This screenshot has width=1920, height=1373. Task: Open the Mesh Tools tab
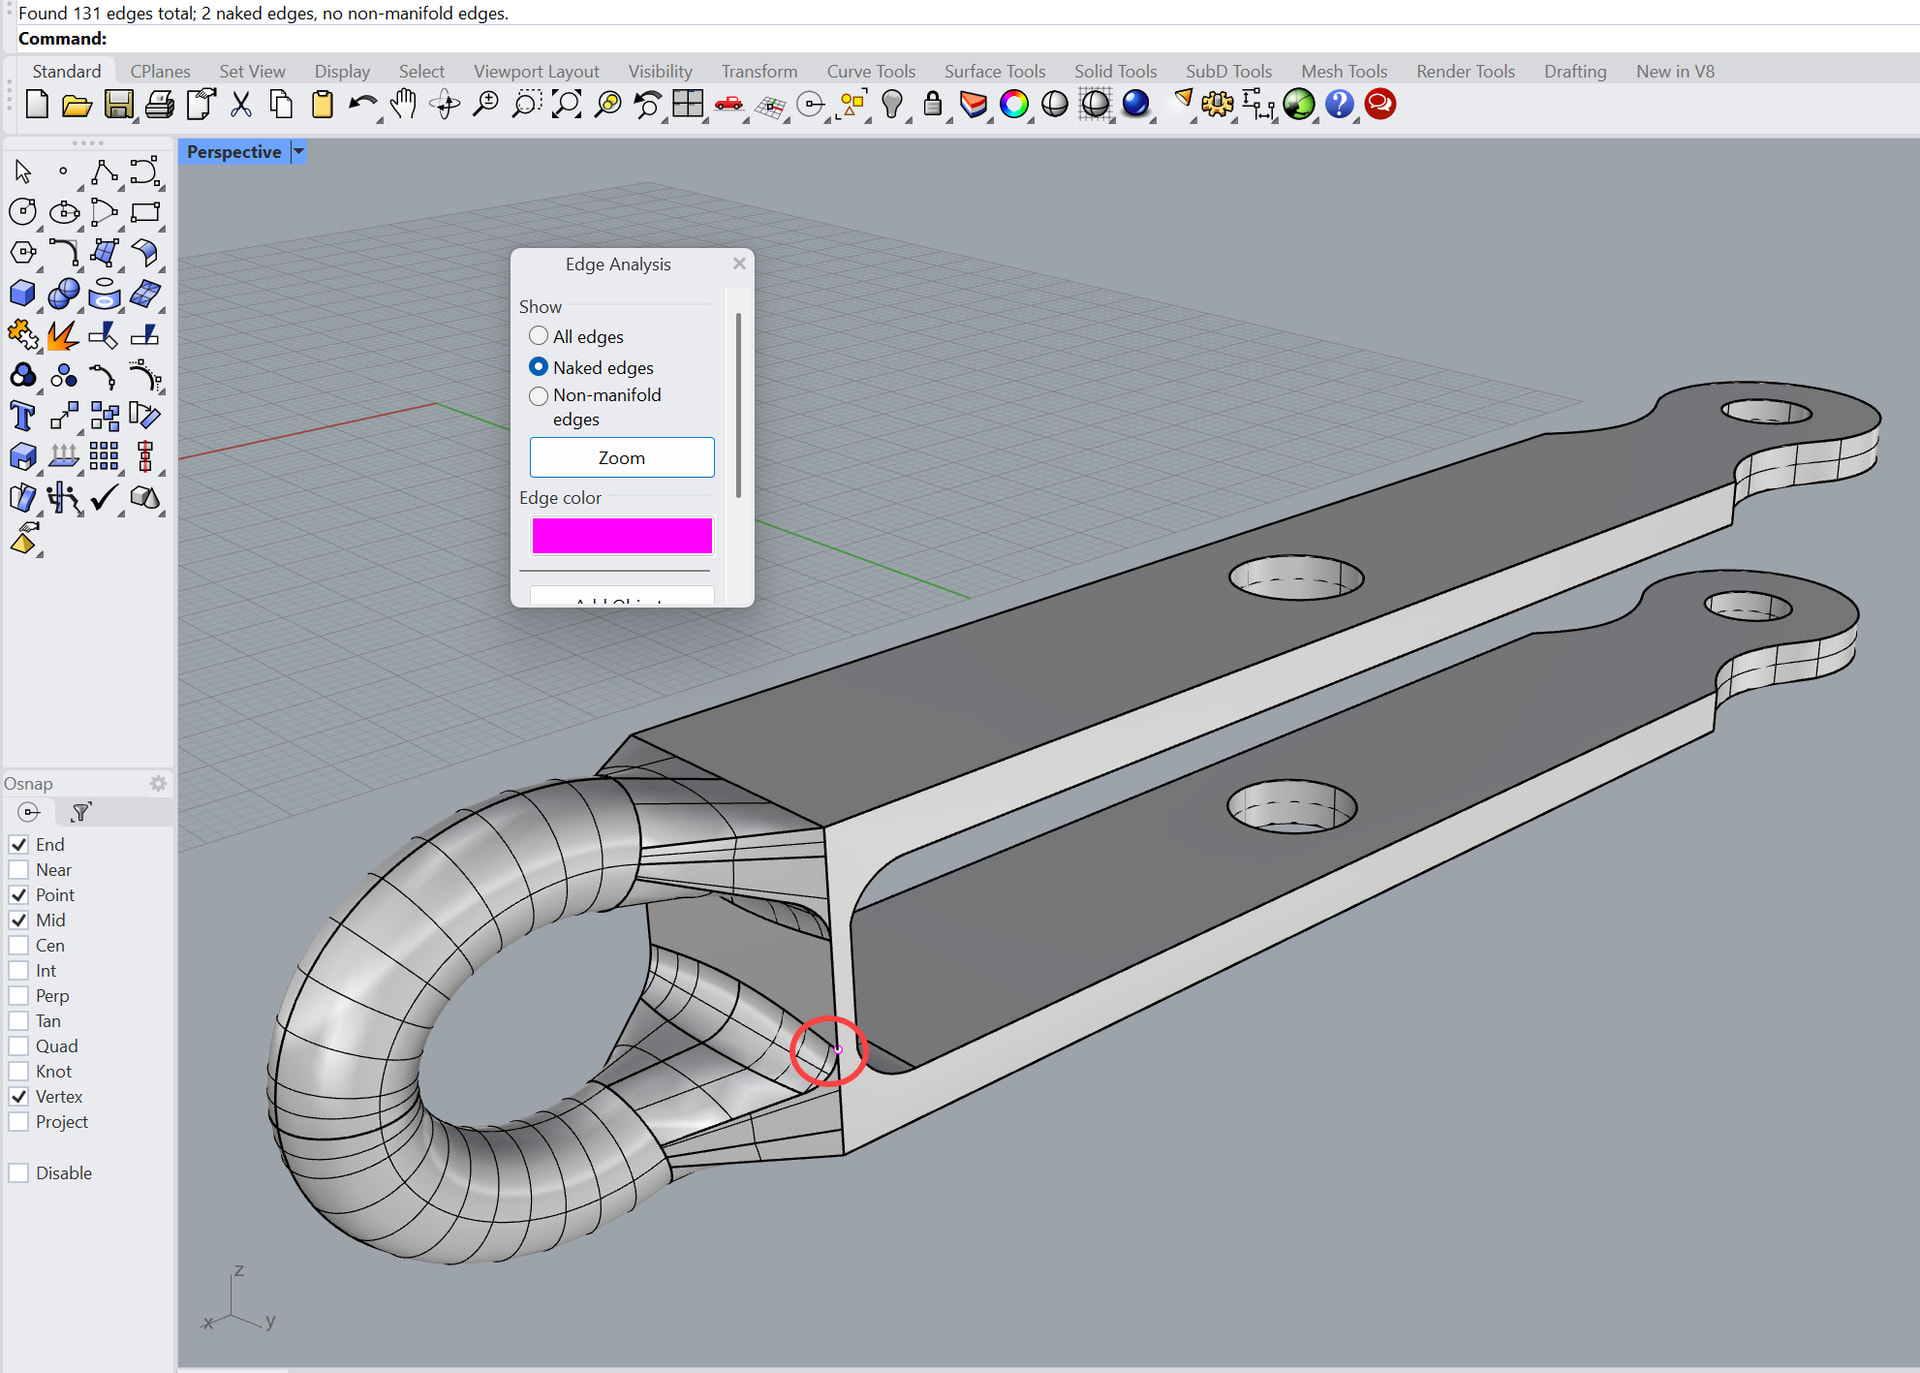coord(1343,71)
